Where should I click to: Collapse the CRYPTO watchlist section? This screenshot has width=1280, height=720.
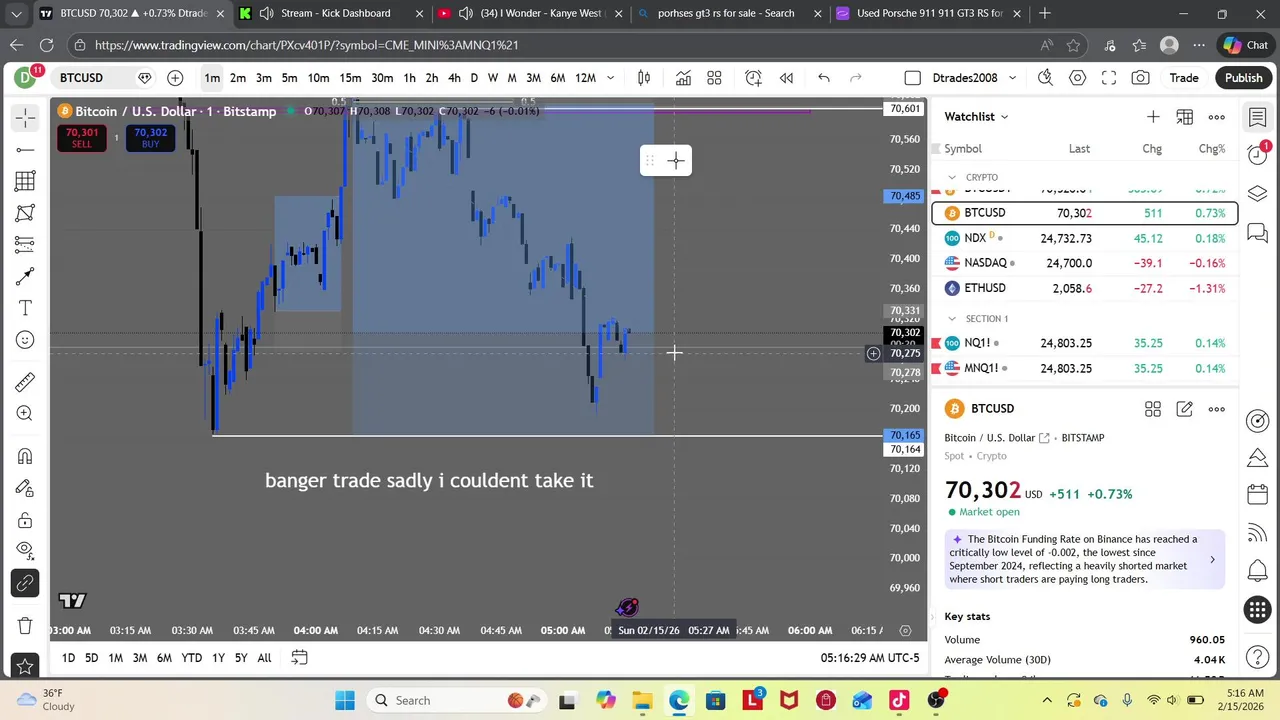[x=952, y=178]
